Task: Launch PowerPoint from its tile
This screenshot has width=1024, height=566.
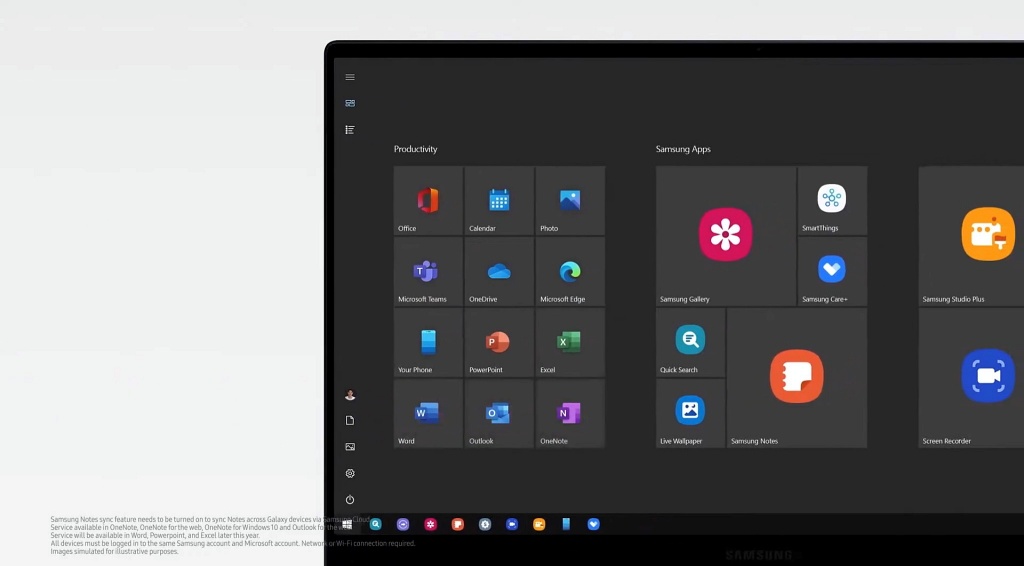Action: [x=499, y=342]
